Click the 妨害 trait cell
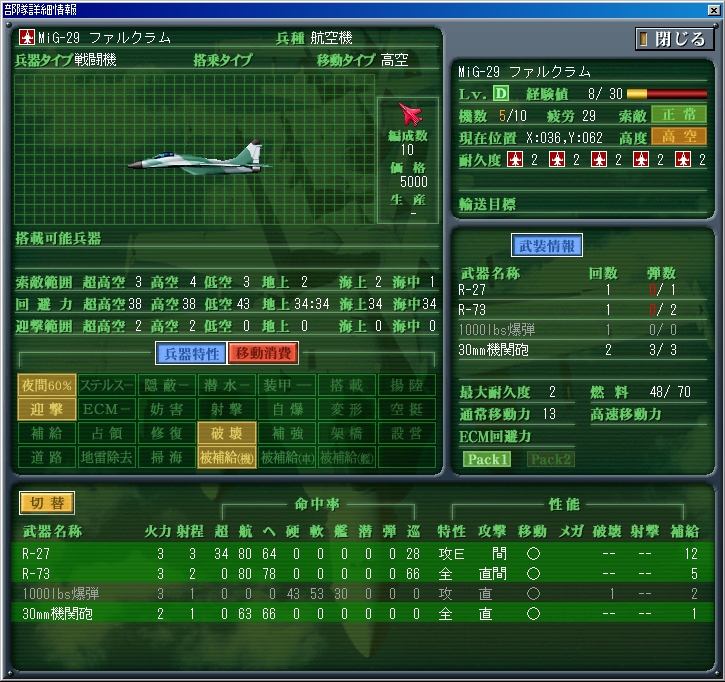This screenshot has height=682, width=725. [x=166, y=409]
